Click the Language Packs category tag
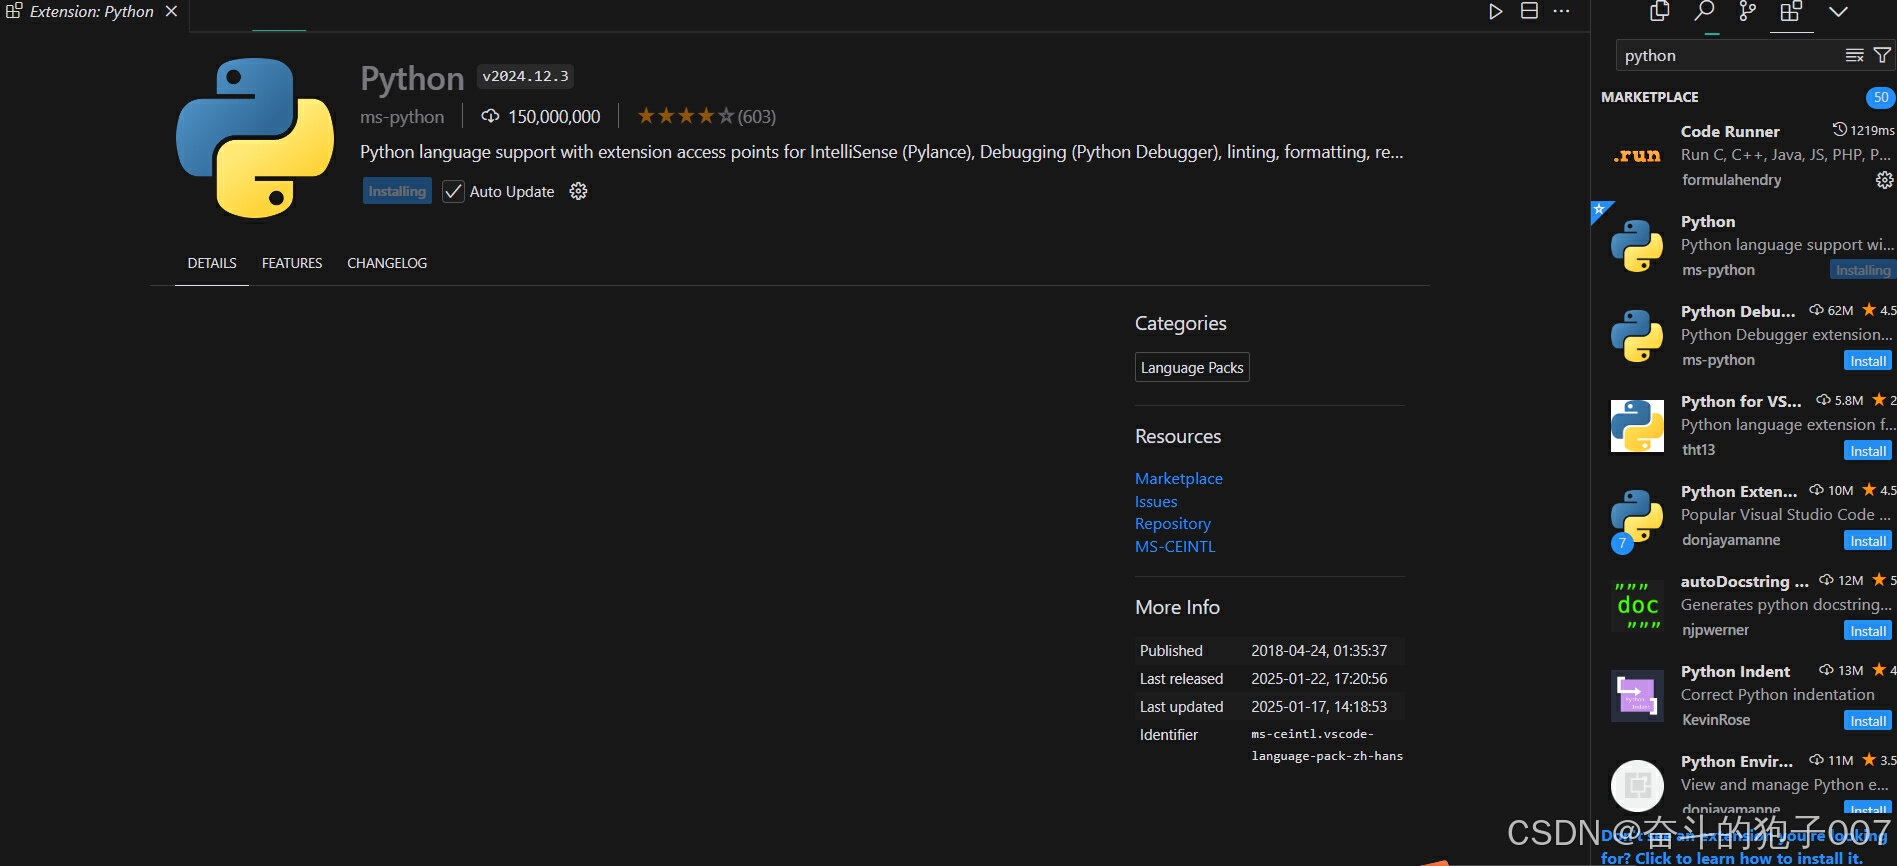 [x=1192, y=367]
